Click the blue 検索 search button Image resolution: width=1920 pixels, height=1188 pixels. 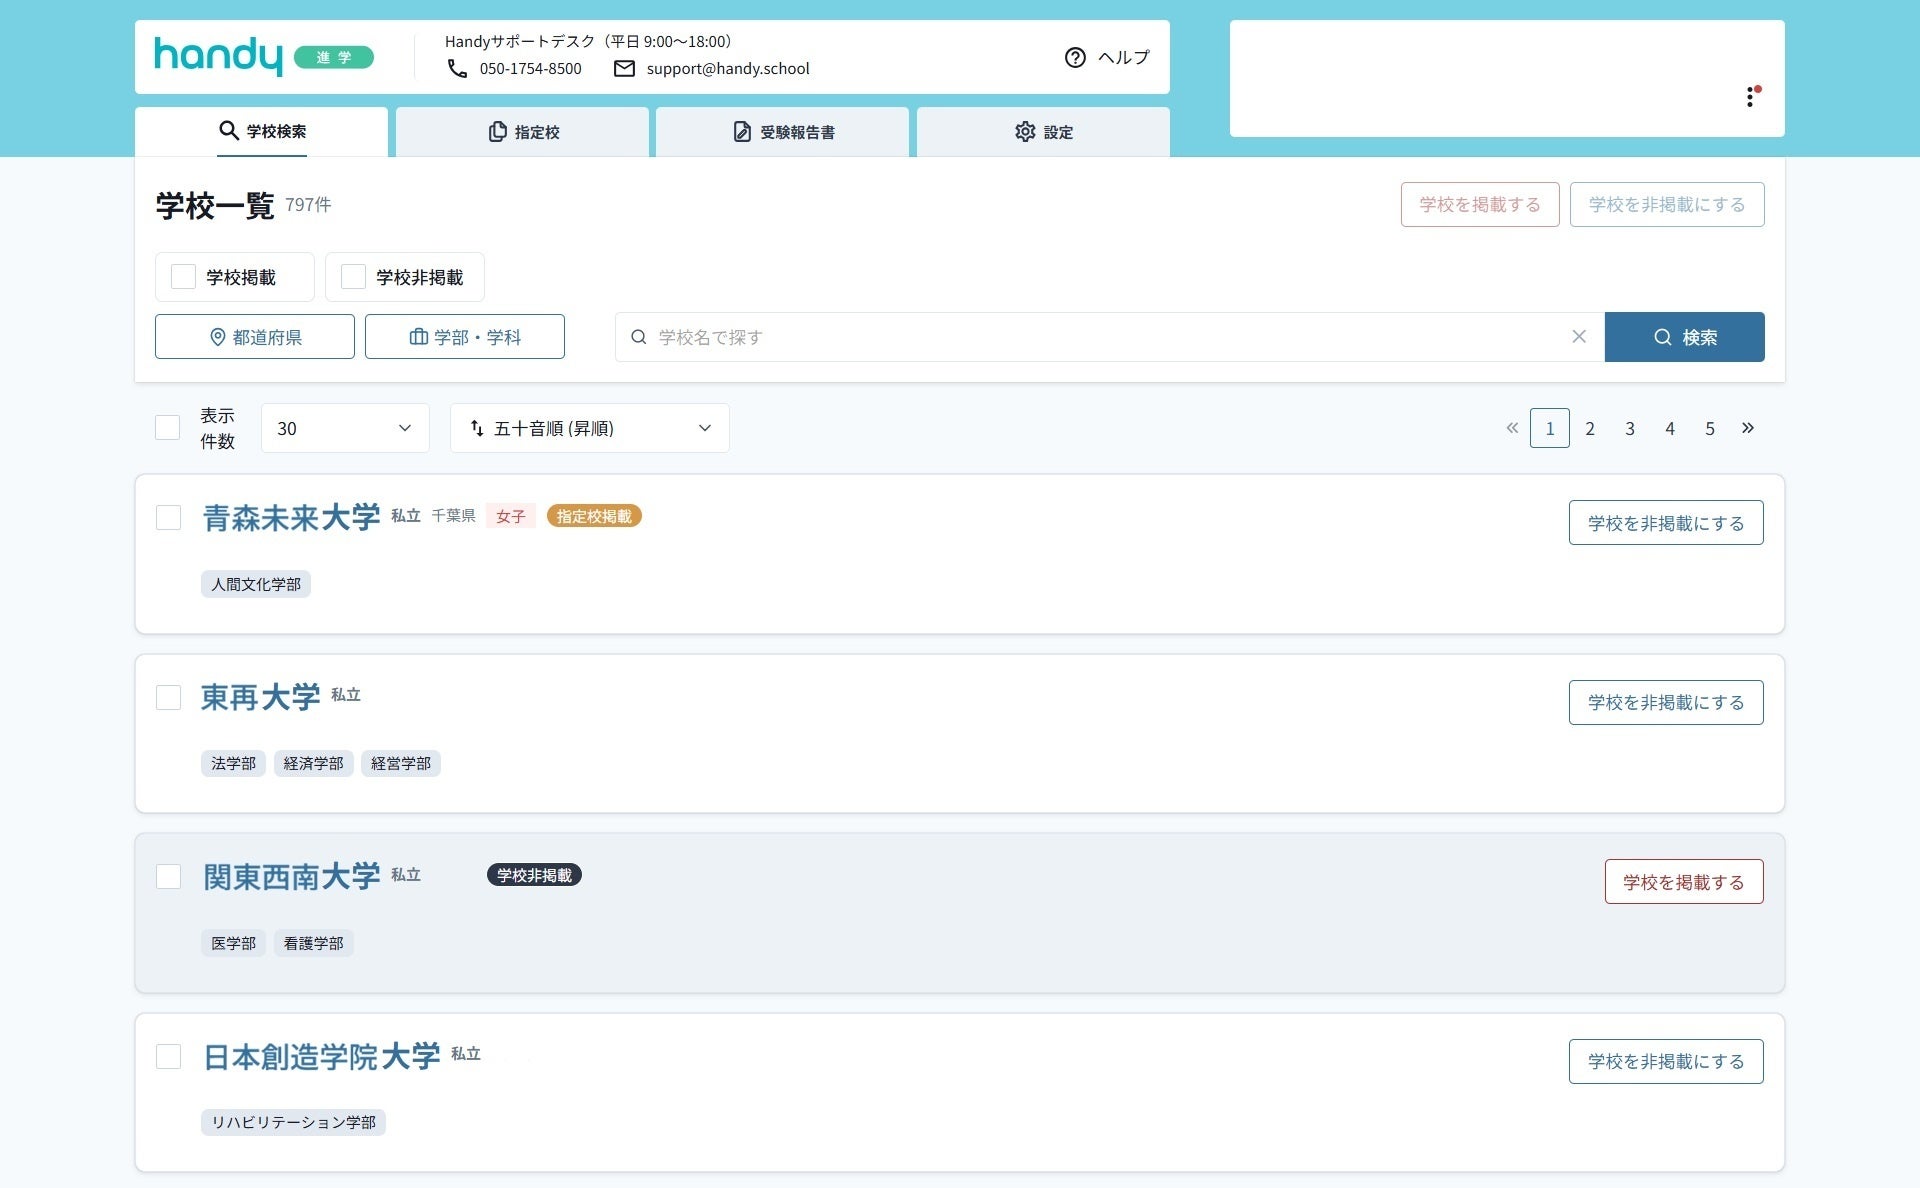1684,337
